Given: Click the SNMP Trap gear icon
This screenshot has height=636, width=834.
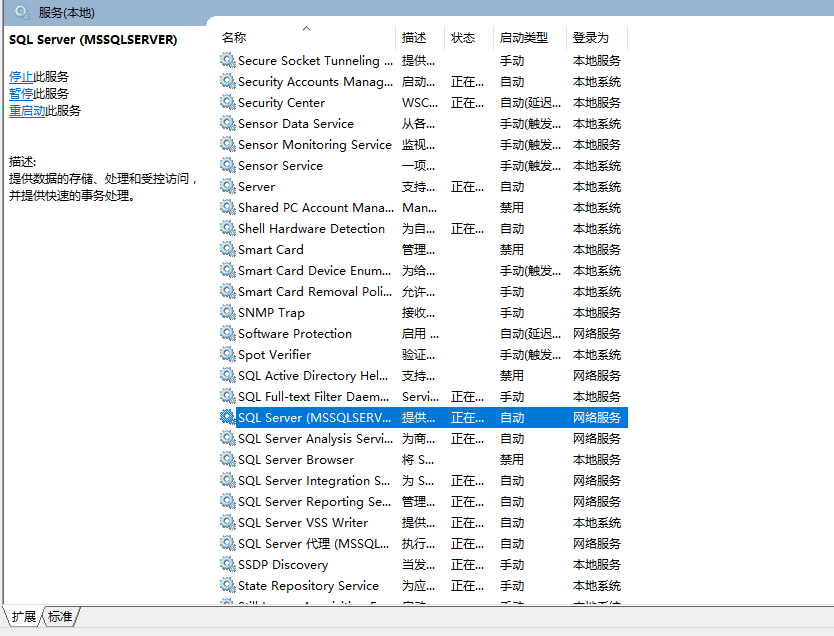Looking at the screenshot, I should coord(228,312).
